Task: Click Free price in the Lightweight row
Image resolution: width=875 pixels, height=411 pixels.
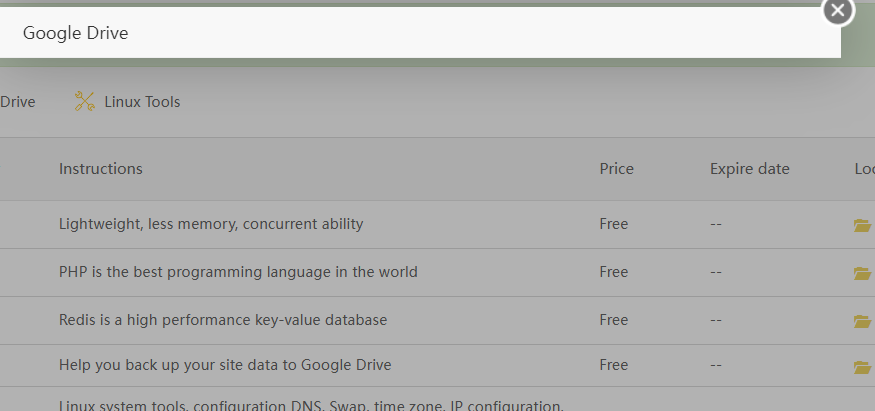Action: pos(613,224)
